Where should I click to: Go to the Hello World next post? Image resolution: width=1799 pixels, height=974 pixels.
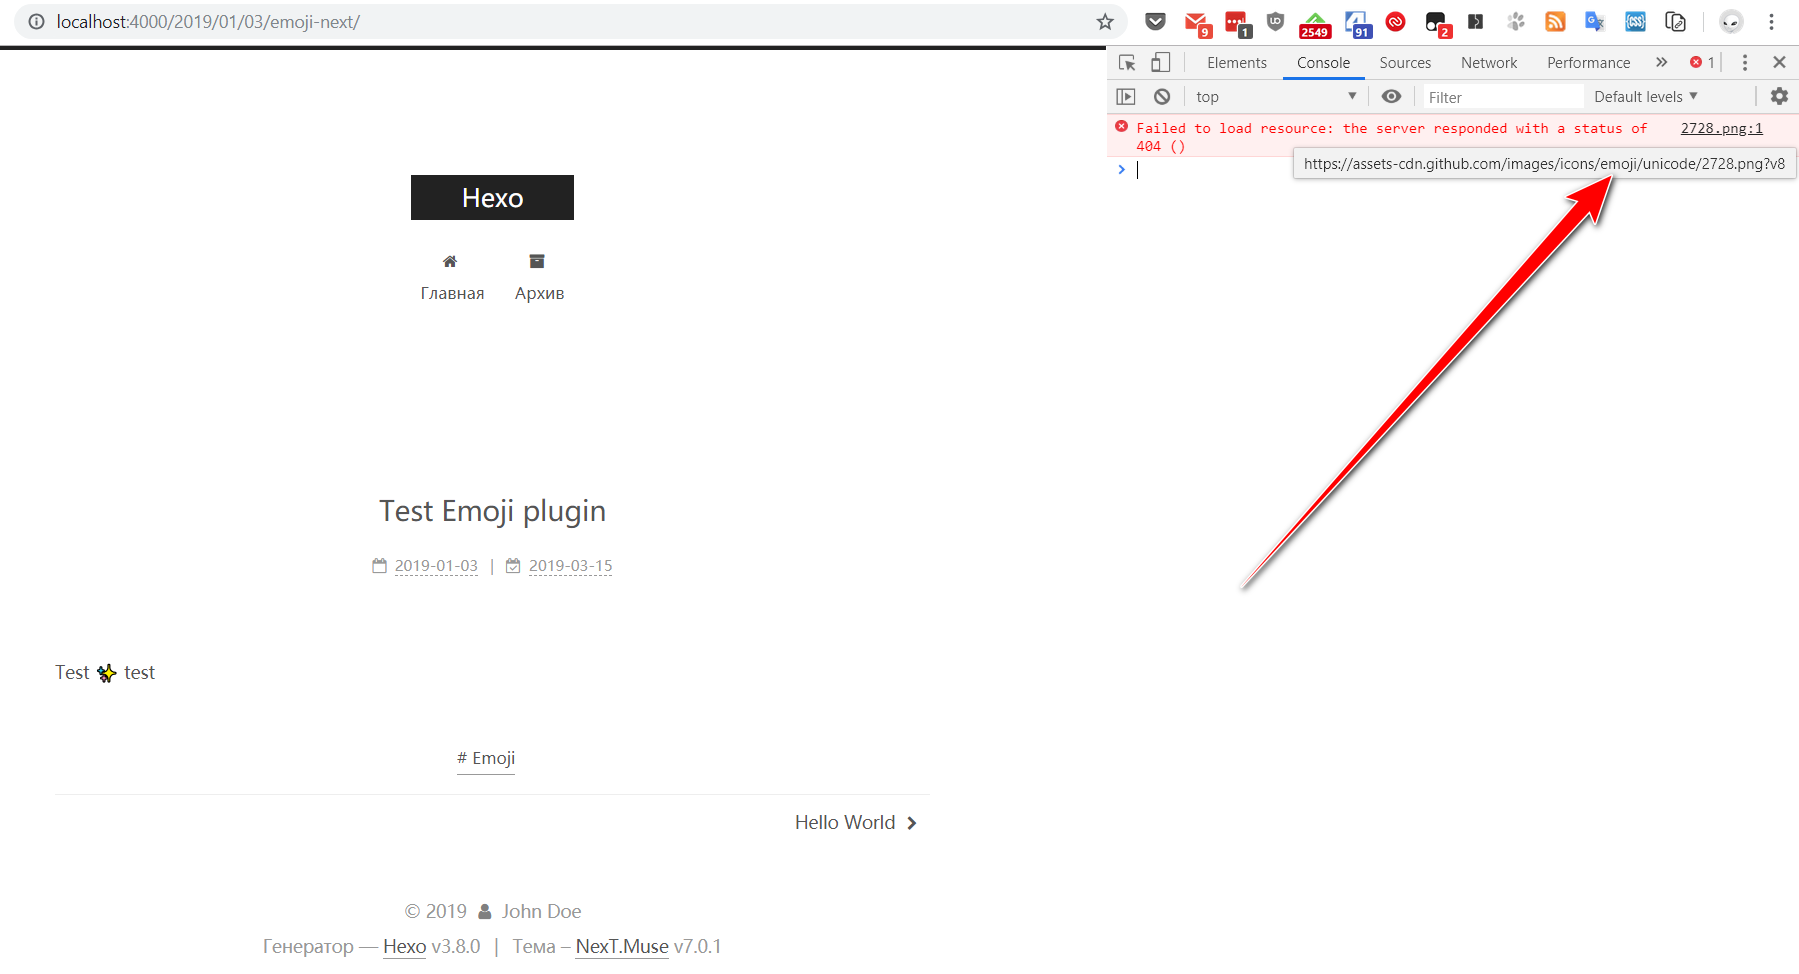point(856,822)
